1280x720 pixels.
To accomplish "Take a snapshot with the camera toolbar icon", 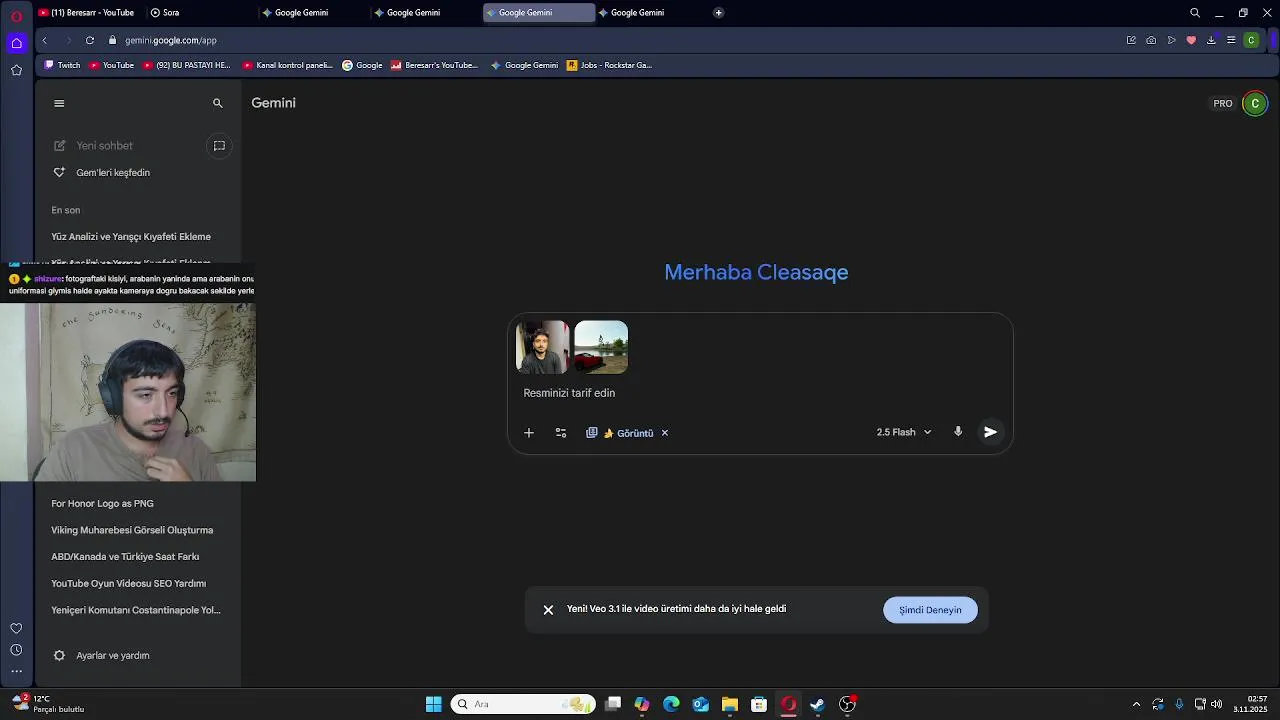I will pyautogui.click(x=1151, y=40).
